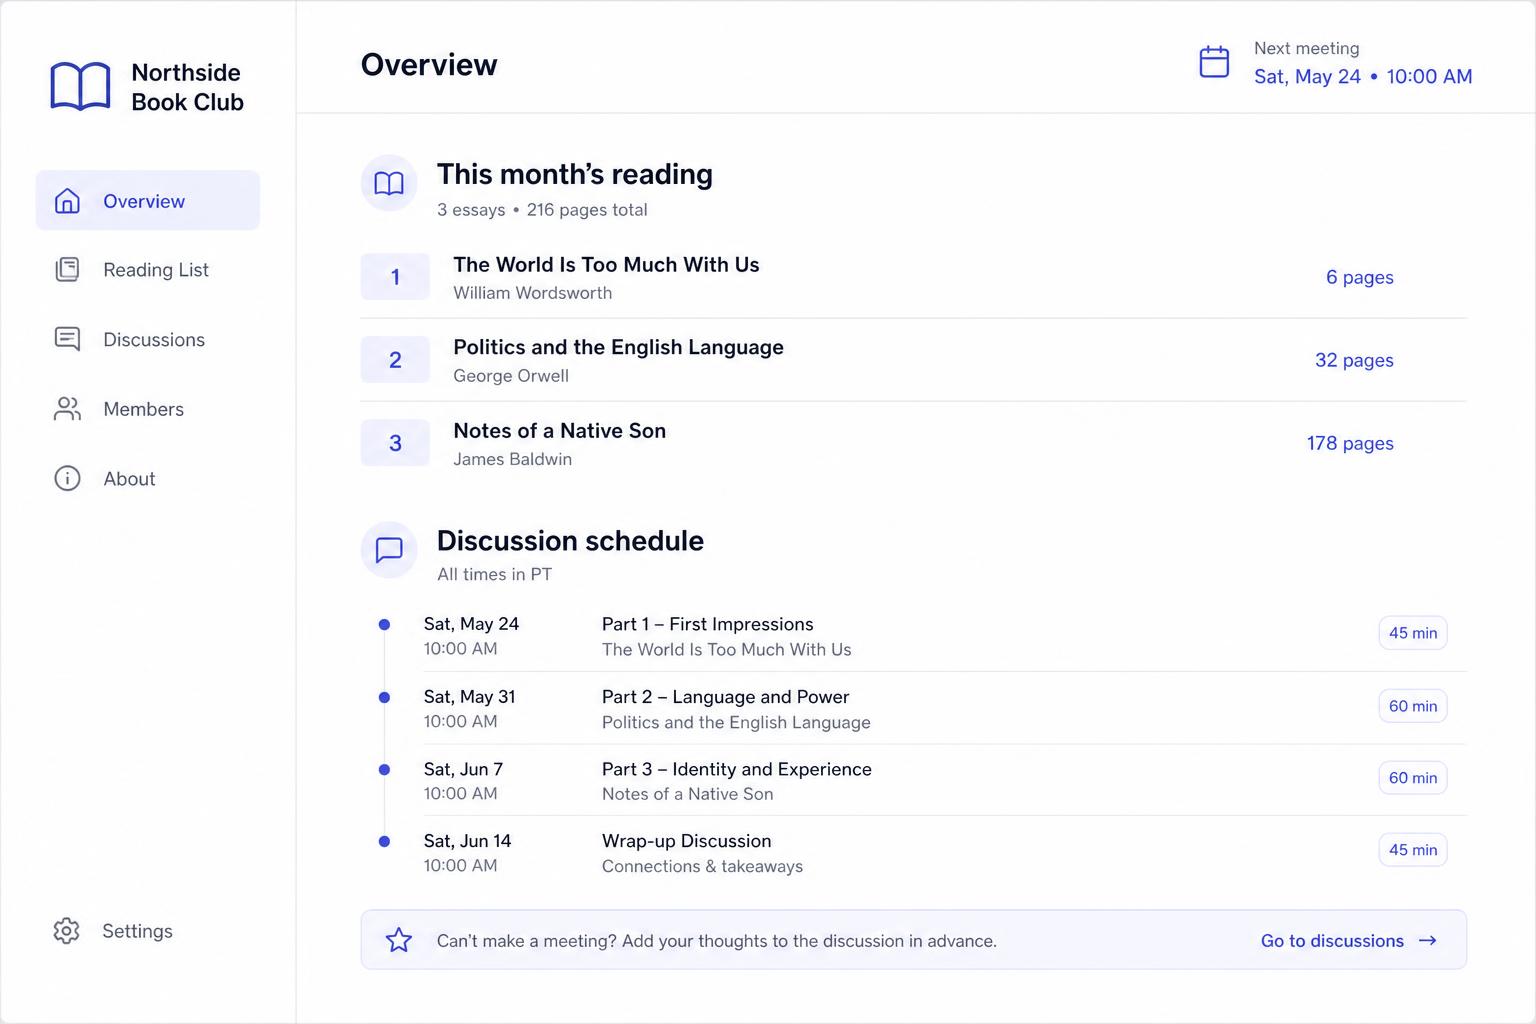Image resolution: width=1536 pixels, height=1024 pixels.
Task: Click the Discussions speech bubble sidebar icon
Action: (x=67, y=339)
